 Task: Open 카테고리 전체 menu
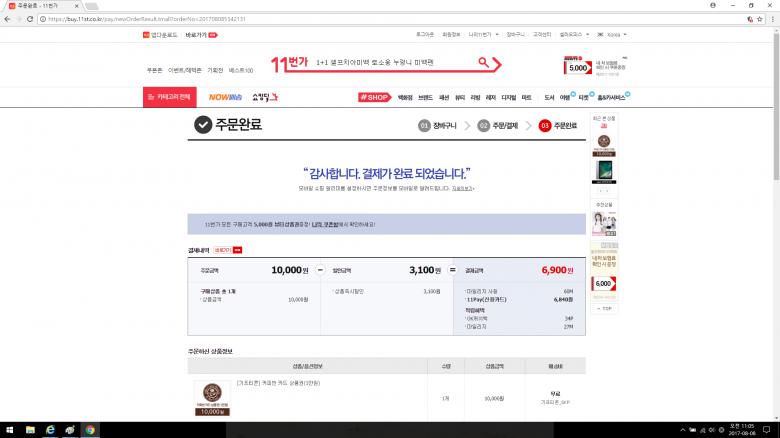[x=170, y=97]
